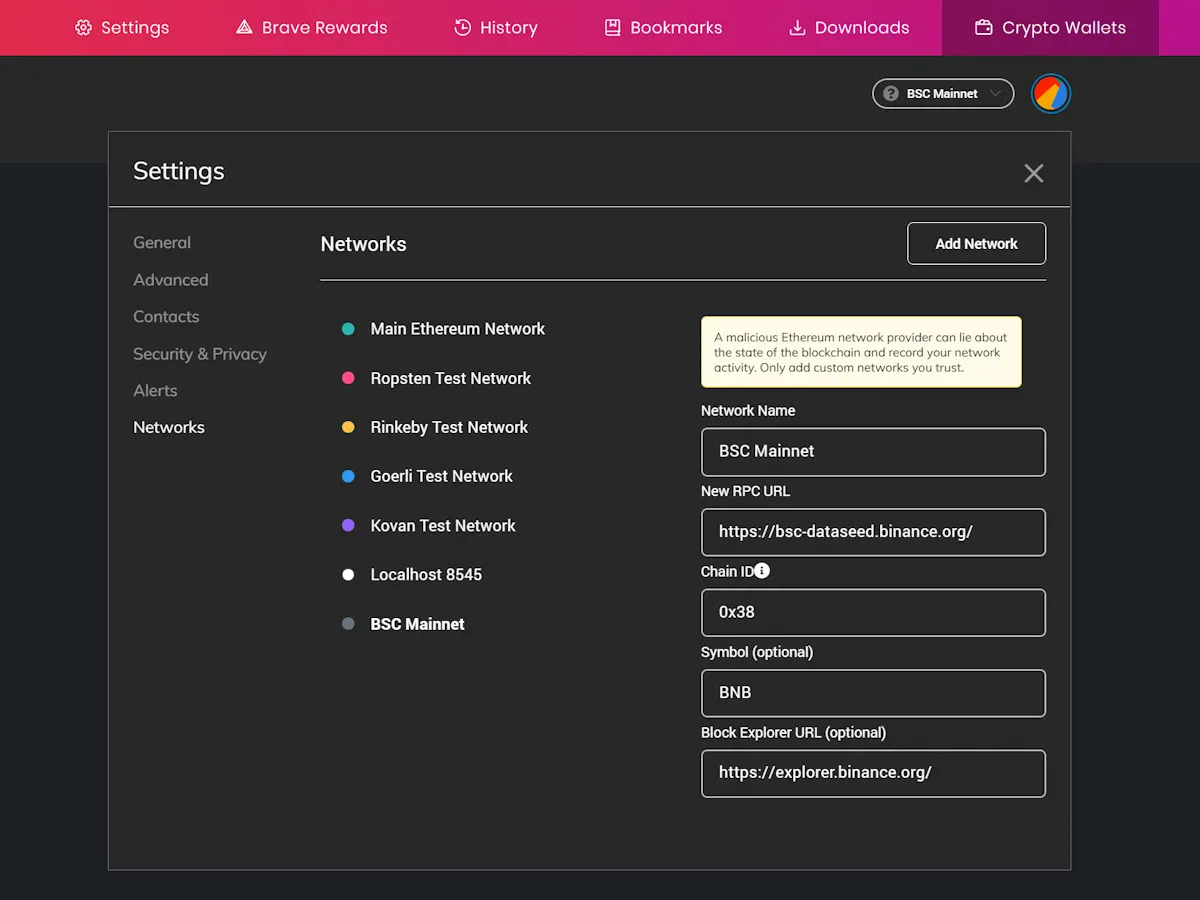Viewport: 1200px width, 900px height.
Task: Click the Symbol field showing BNB
Action: pos(873,693)
